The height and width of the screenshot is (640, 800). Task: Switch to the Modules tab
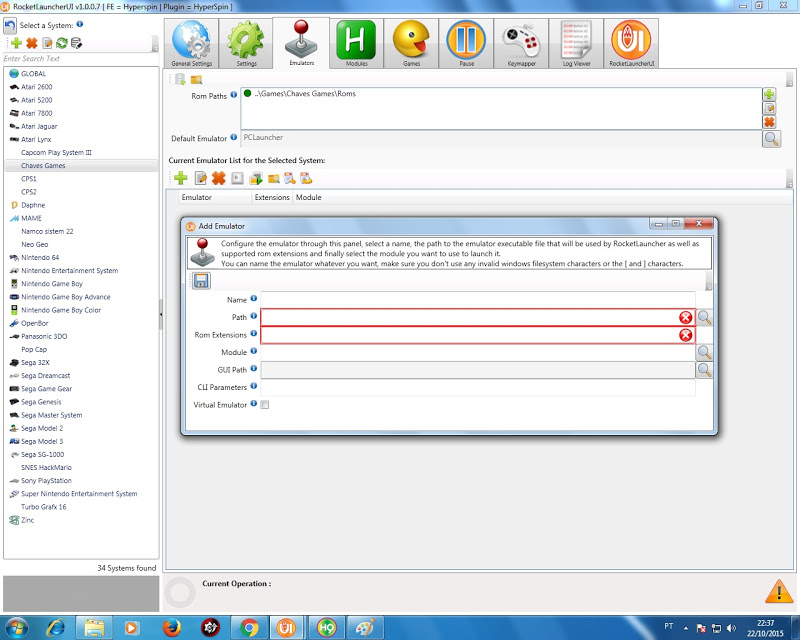357,43
